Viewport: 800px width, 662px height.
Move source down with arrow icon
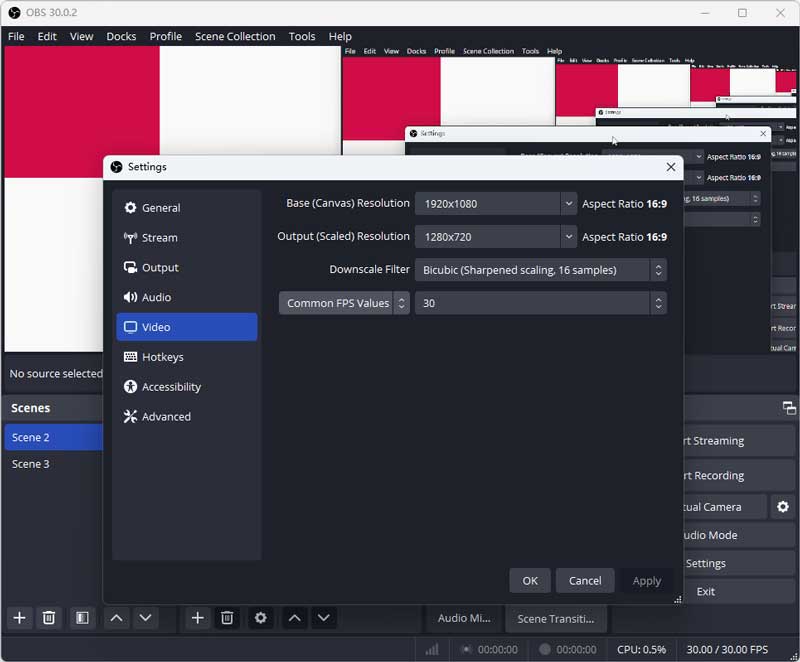click(323, 618)
